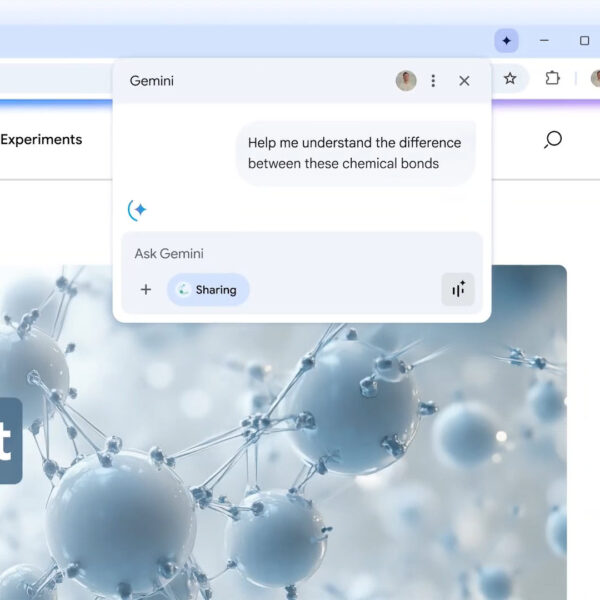Close the Gemini panel
600x600 pixels.
click(x=464, y=81)
